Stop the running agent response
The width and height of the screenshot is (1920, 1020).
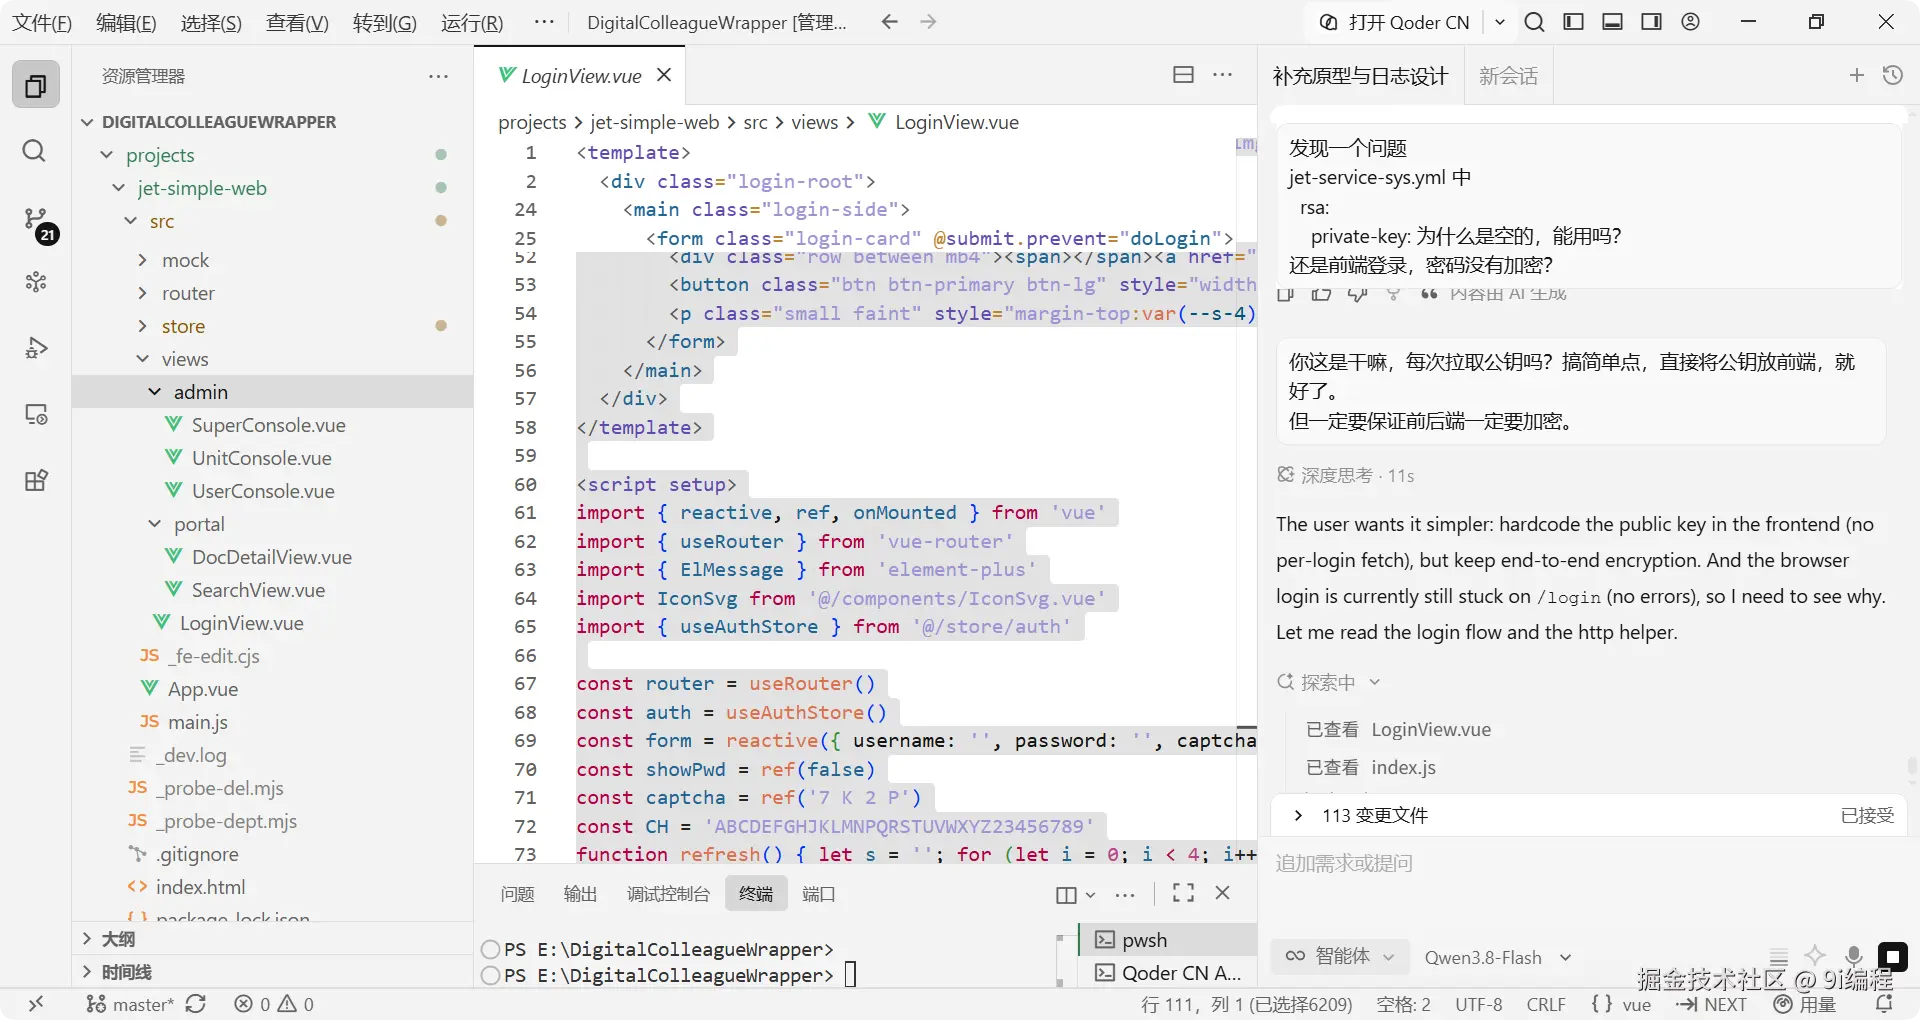tap(1893, 957)
